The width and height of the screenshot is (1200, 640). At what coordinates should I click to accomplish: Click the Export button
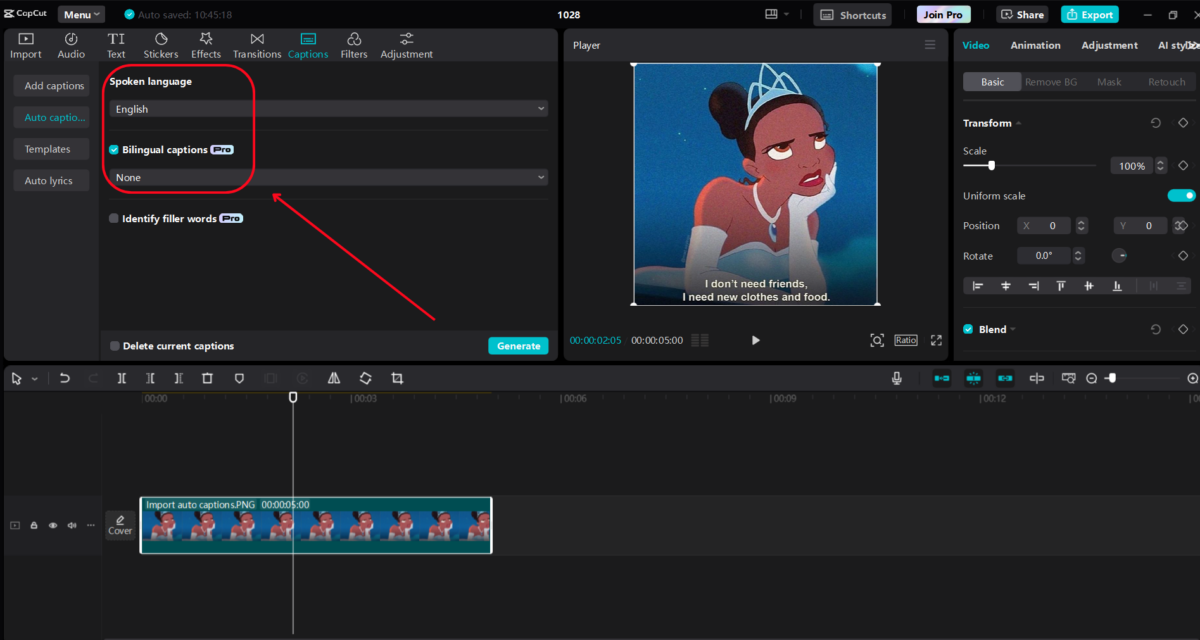click(1090, 15)
